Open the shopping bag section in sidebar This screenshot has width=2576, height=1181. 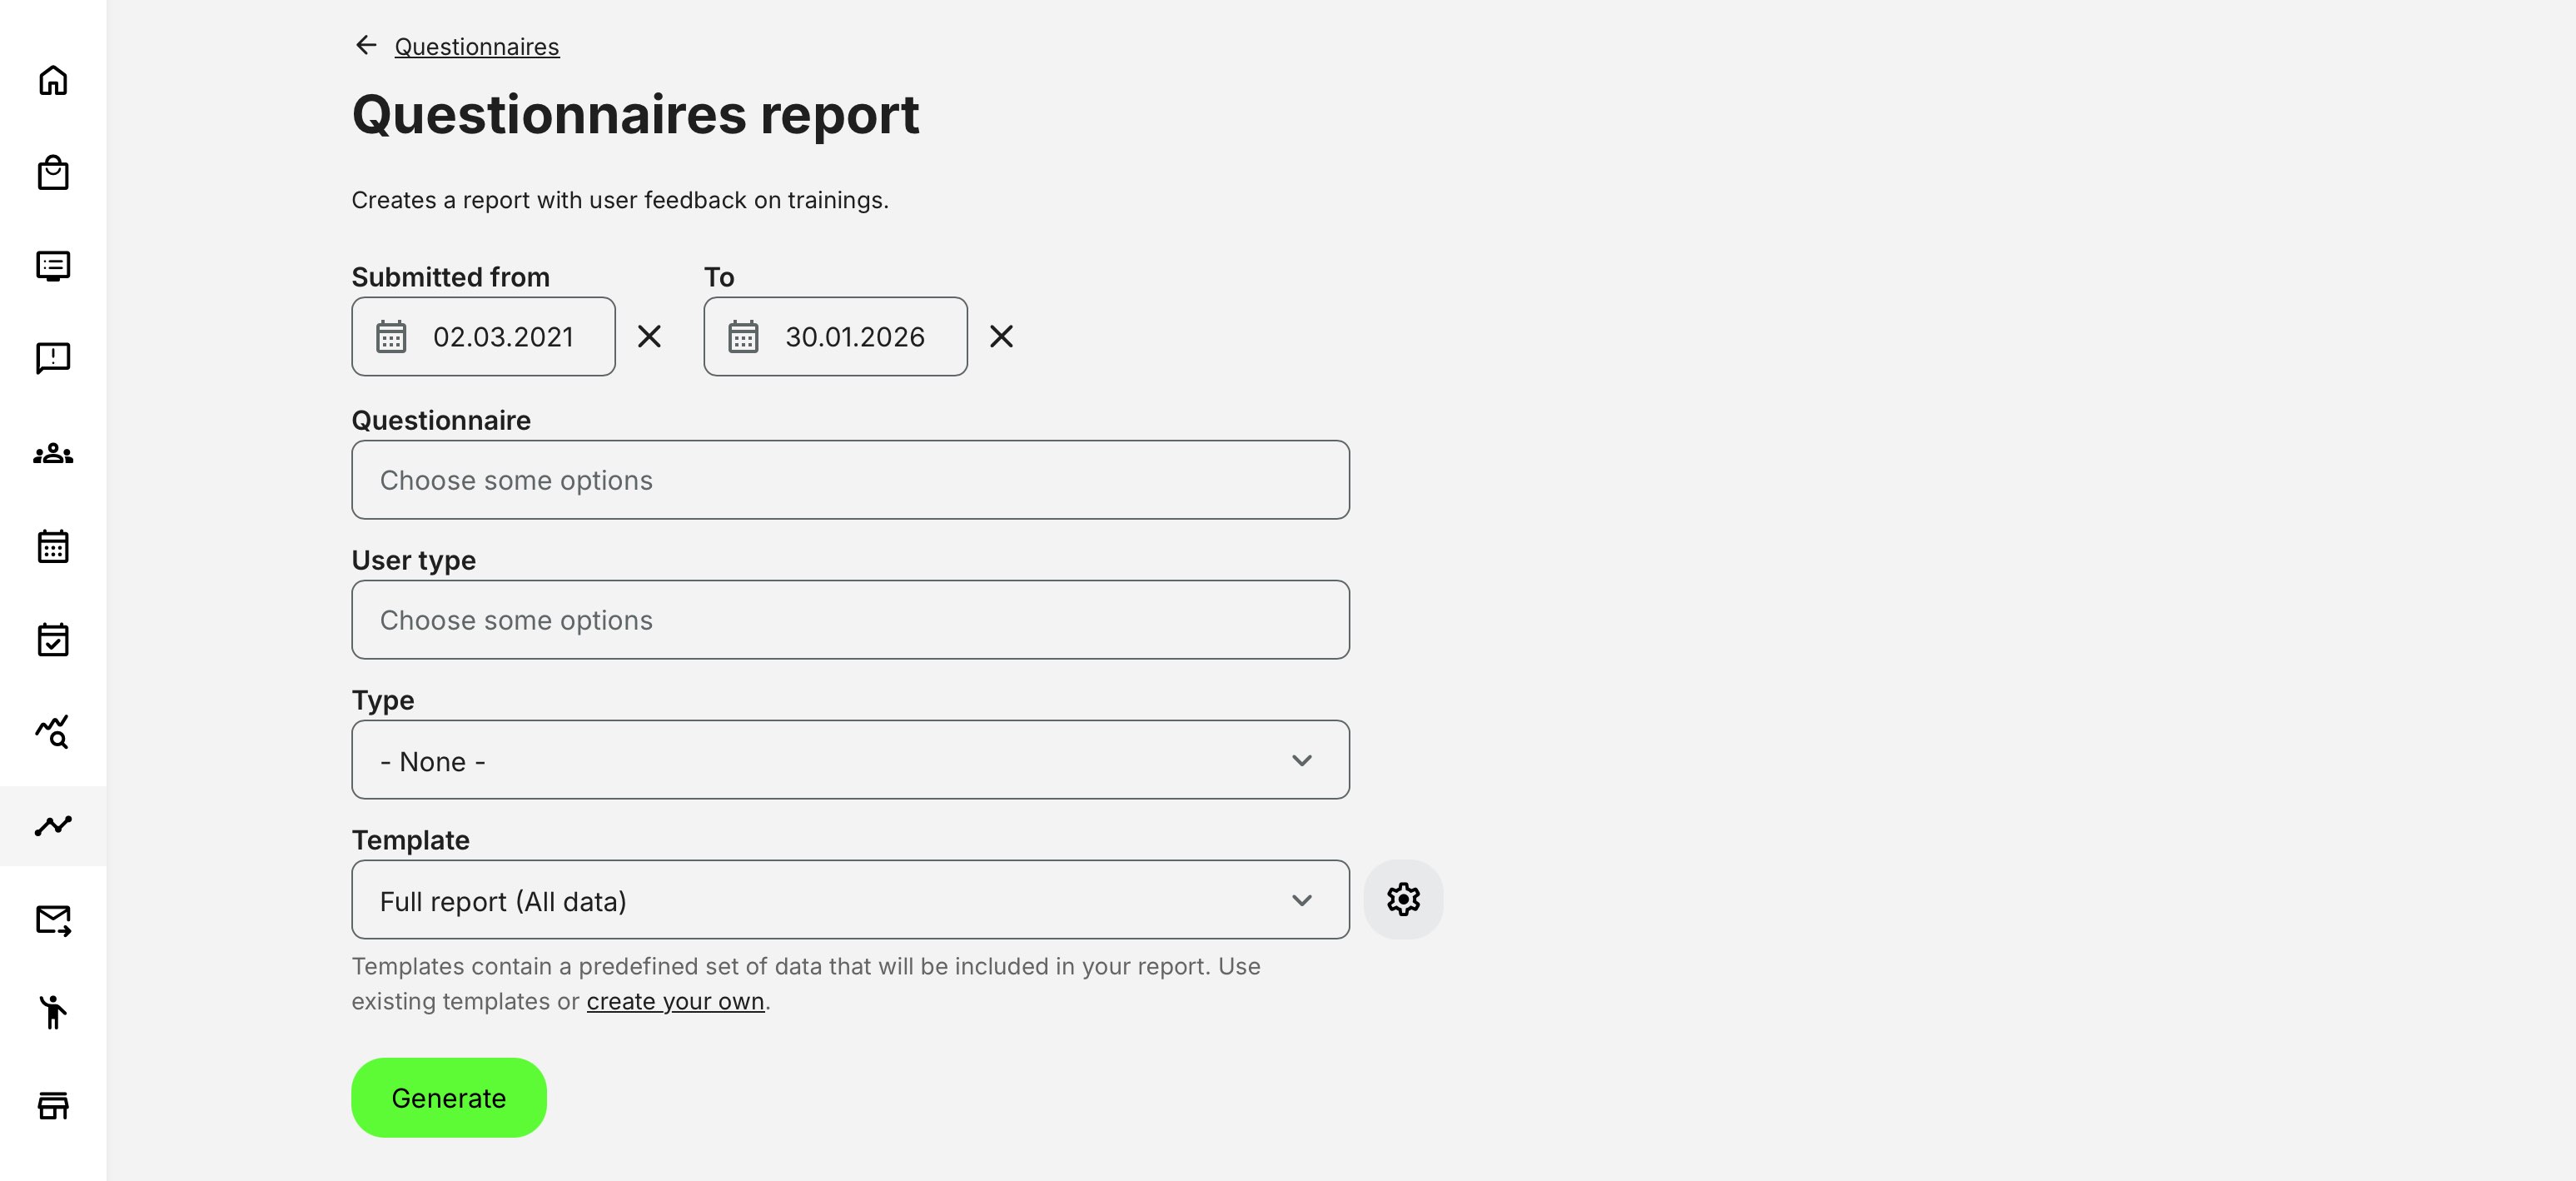(x=54, y=172)
